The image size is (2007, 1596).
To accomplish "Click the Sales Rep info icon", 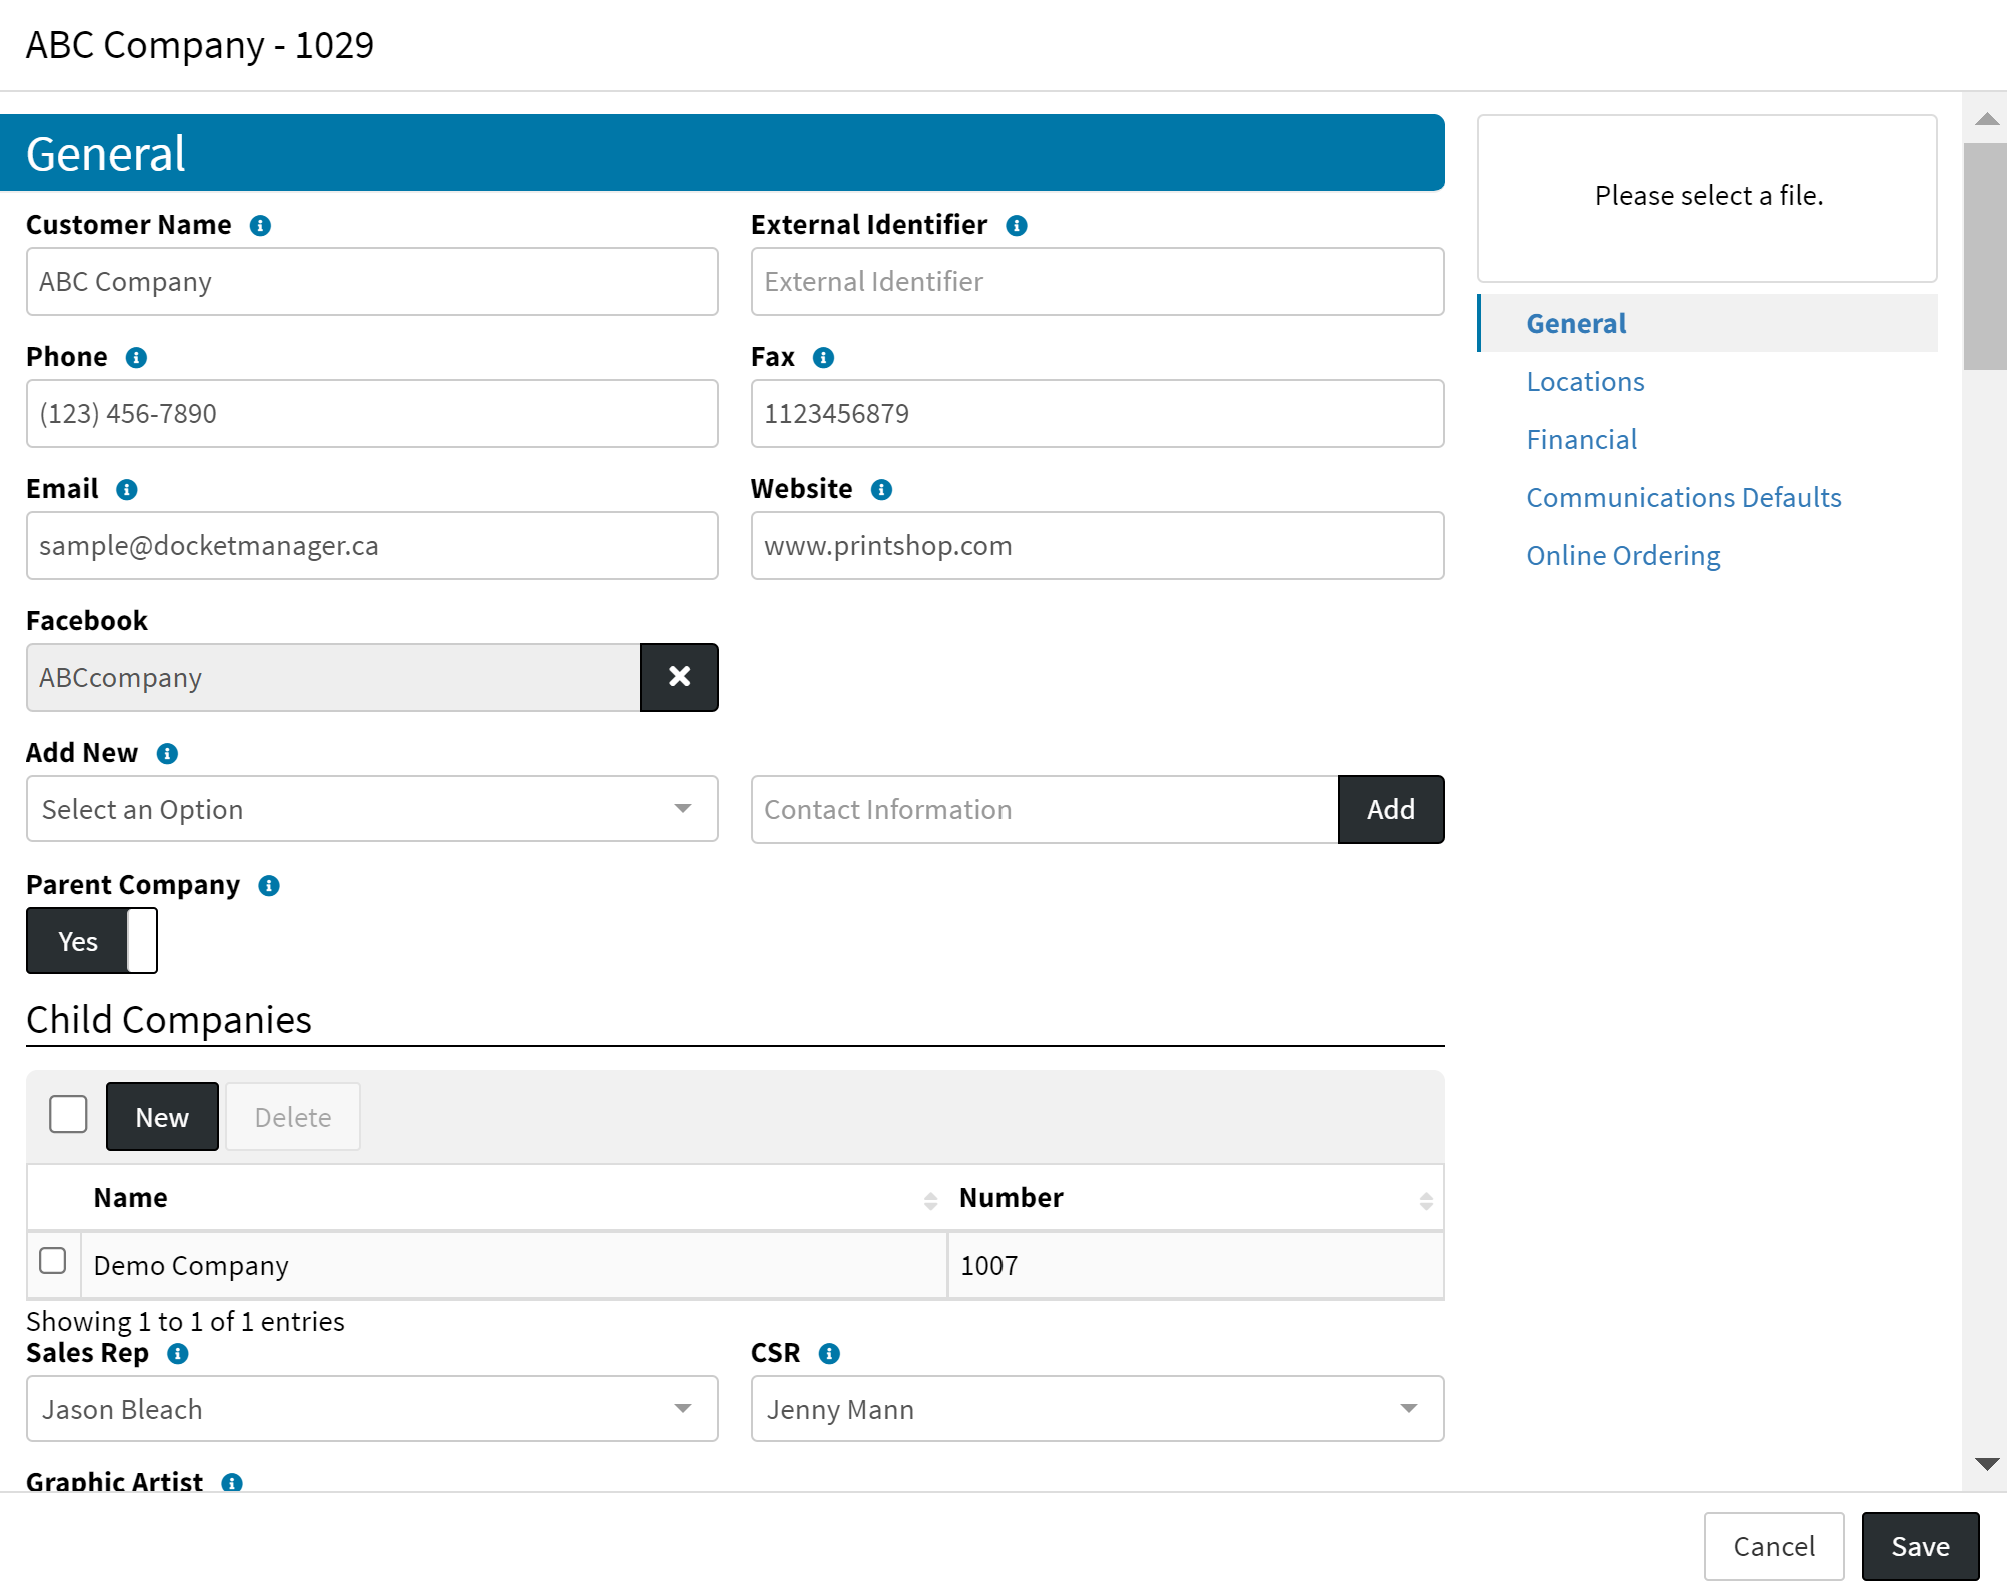I will [x=177, y=1354].
